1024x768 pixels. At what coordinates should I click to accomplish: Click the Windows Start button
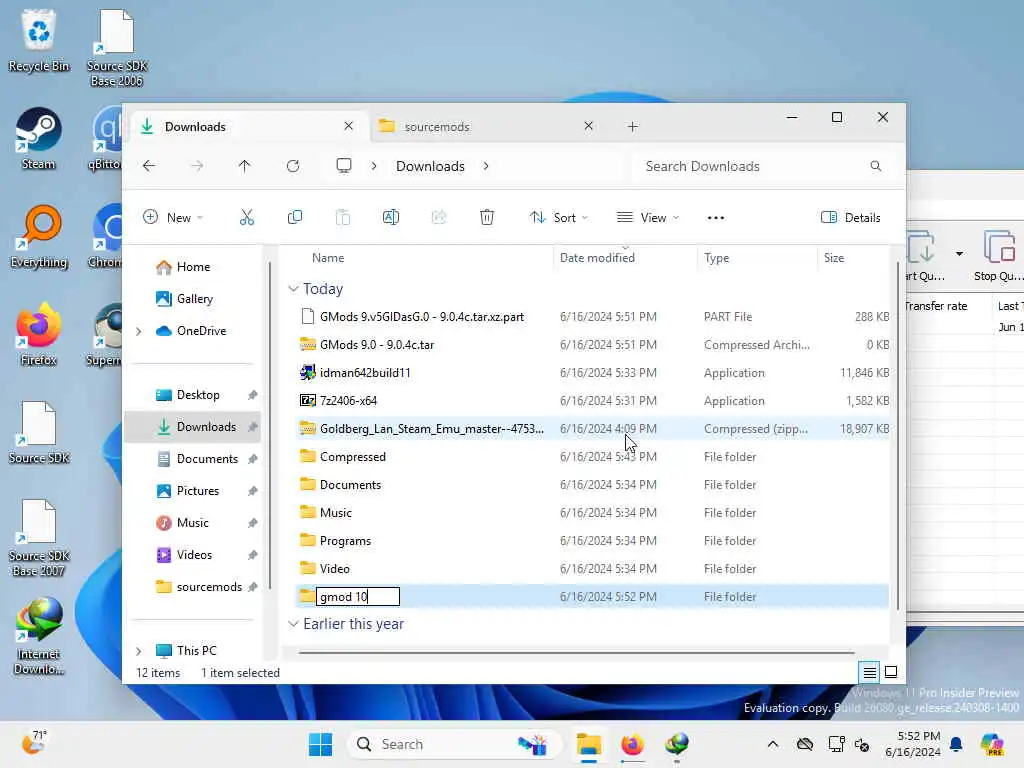(x=320, y=744)
